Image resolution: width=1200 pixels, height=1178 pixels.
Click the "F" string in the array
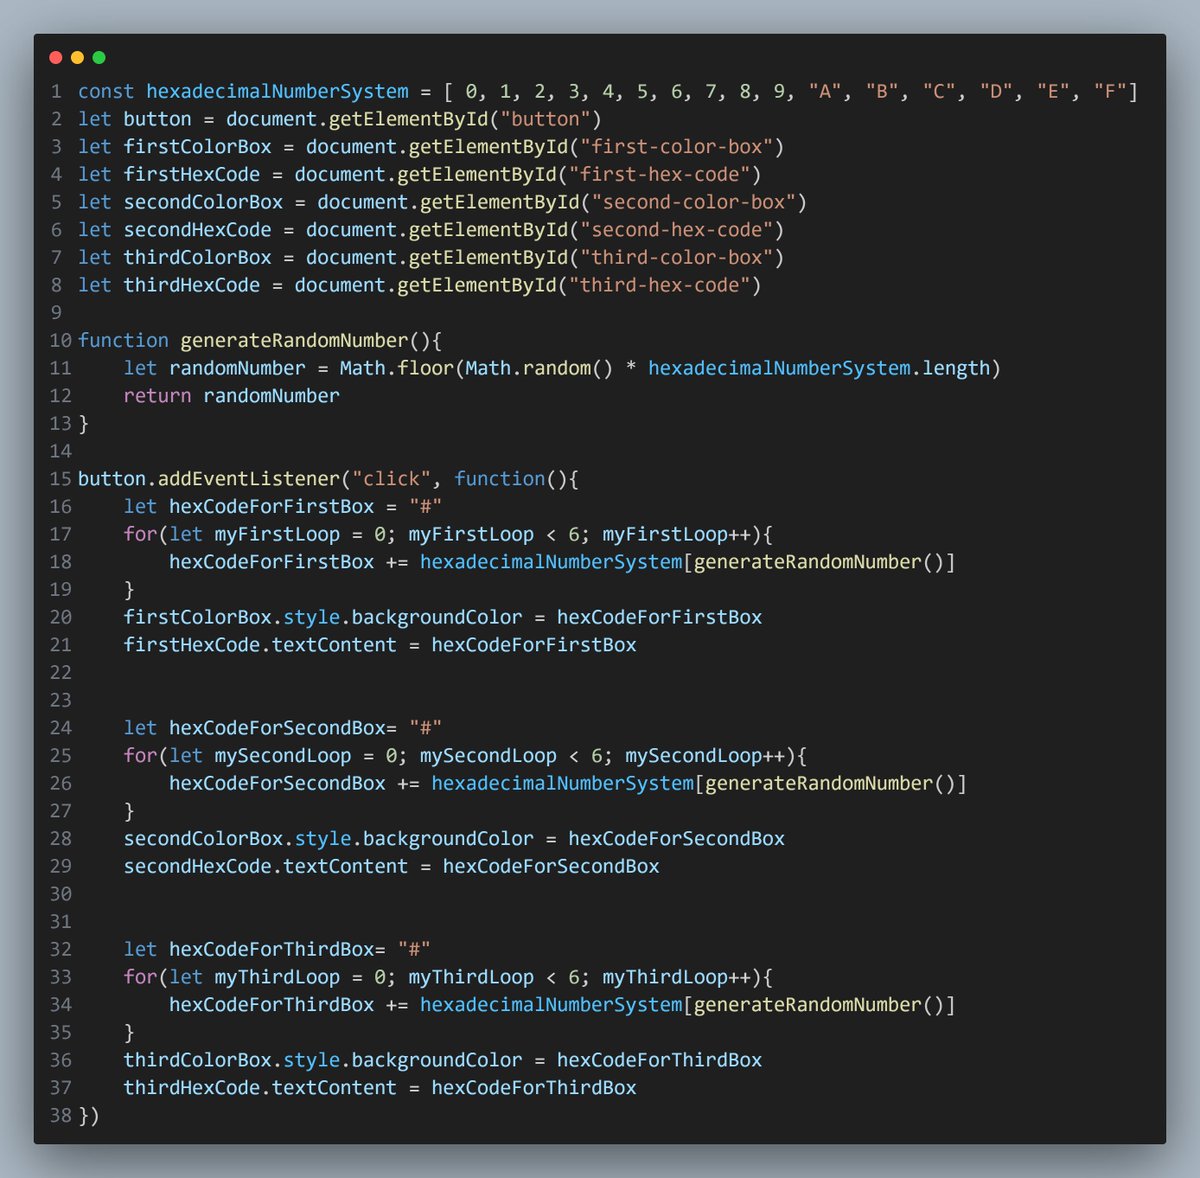(1110, 92)
